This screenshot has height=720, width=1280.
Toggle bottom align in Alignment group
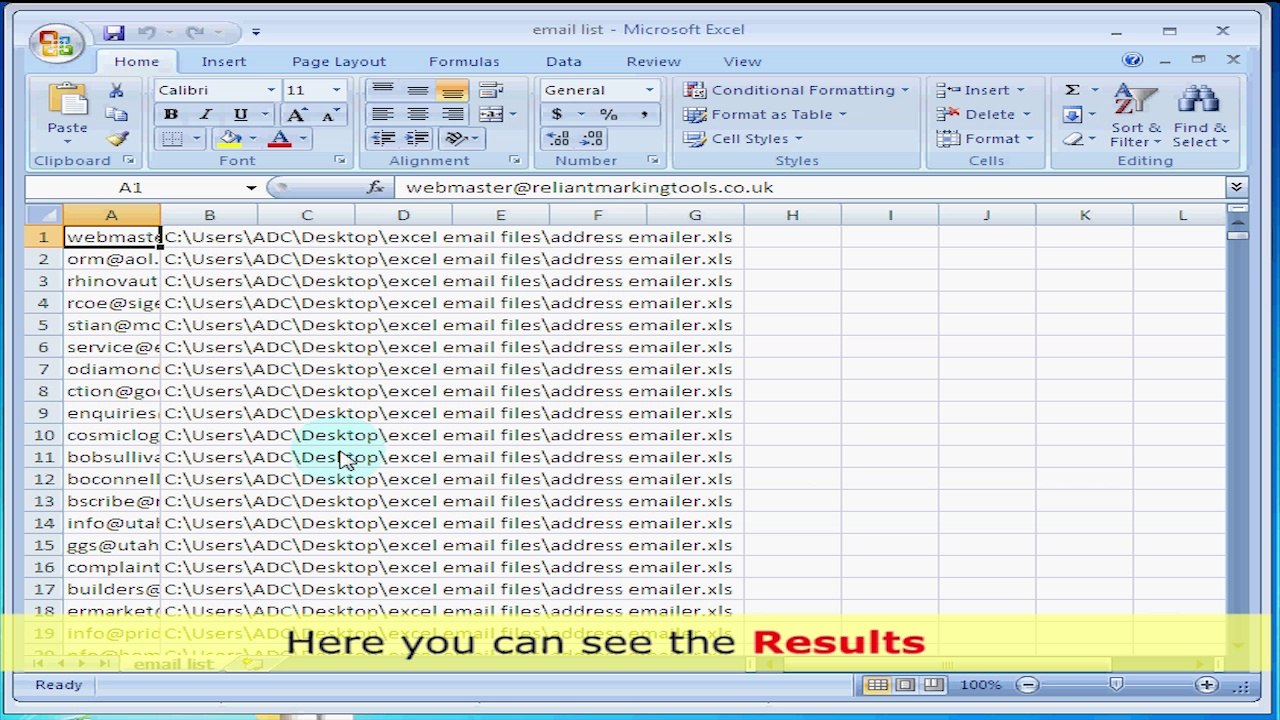(452, 91)
